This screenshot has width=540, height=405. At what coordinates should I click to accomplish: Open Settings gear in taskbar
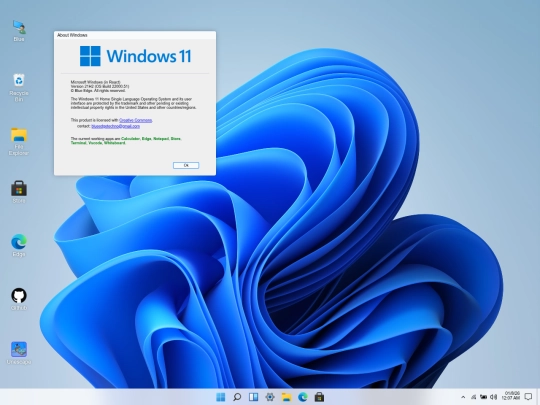click(270, 397)
